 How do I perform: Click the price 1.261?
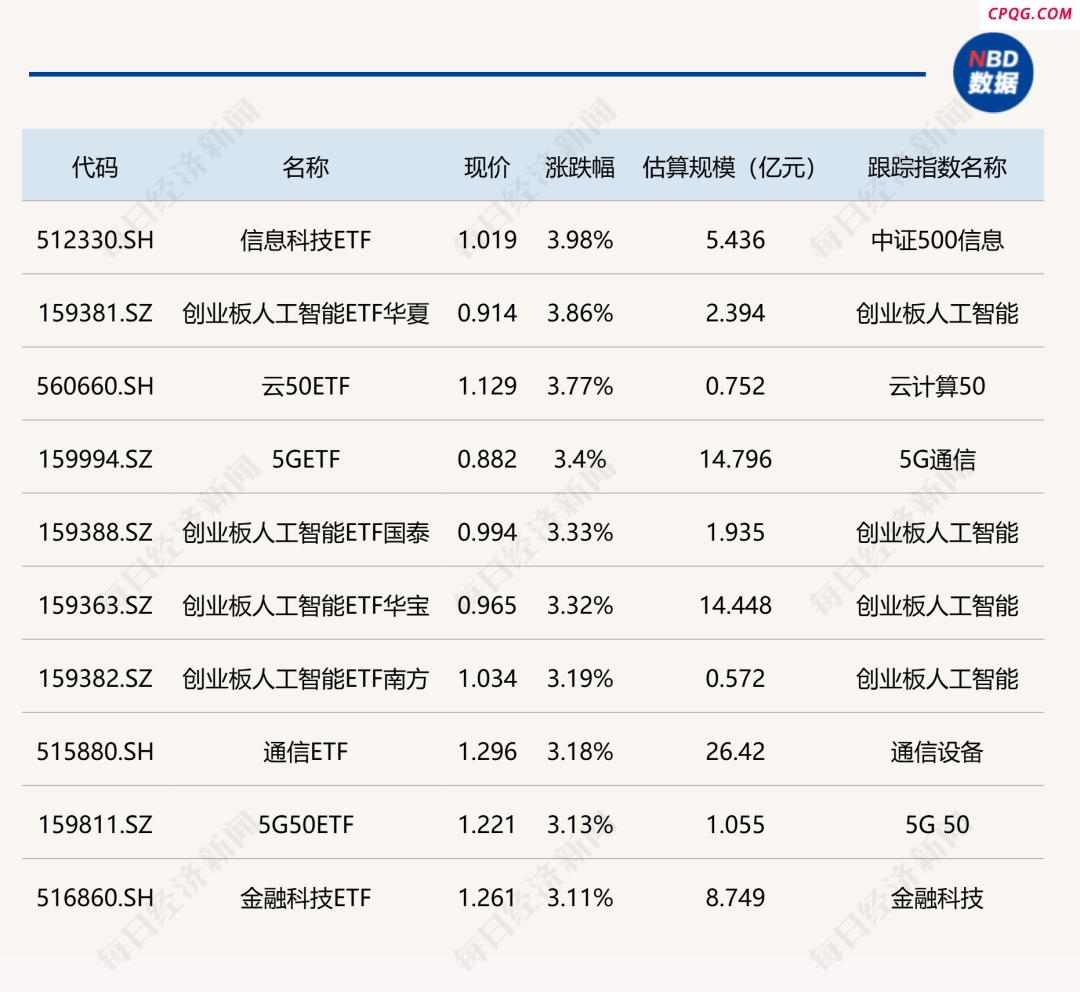487,898
